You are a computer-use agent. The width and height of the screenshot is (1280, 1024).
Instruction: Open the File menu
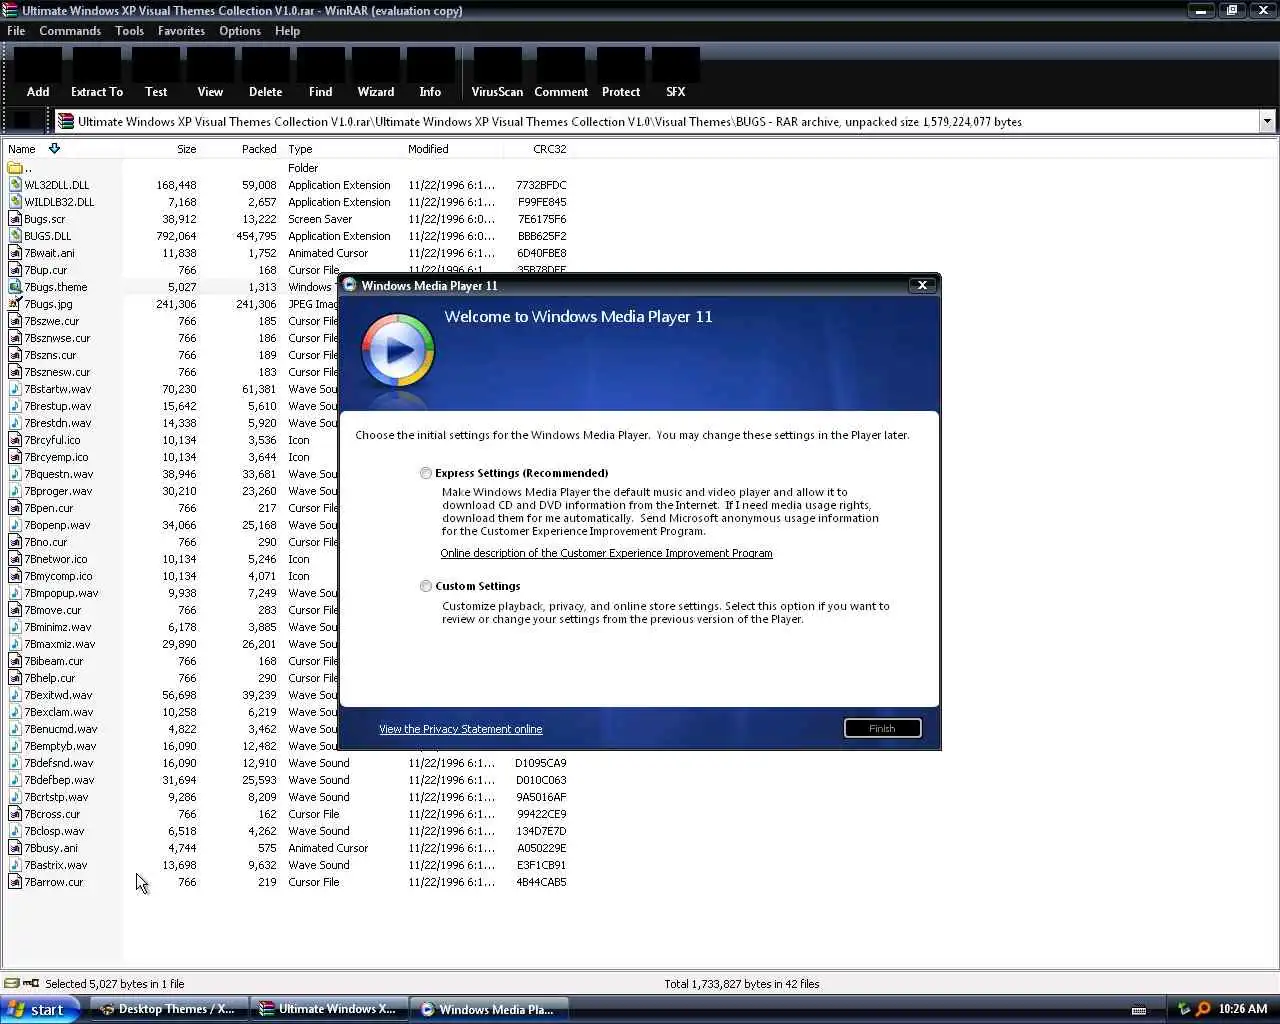16,31
